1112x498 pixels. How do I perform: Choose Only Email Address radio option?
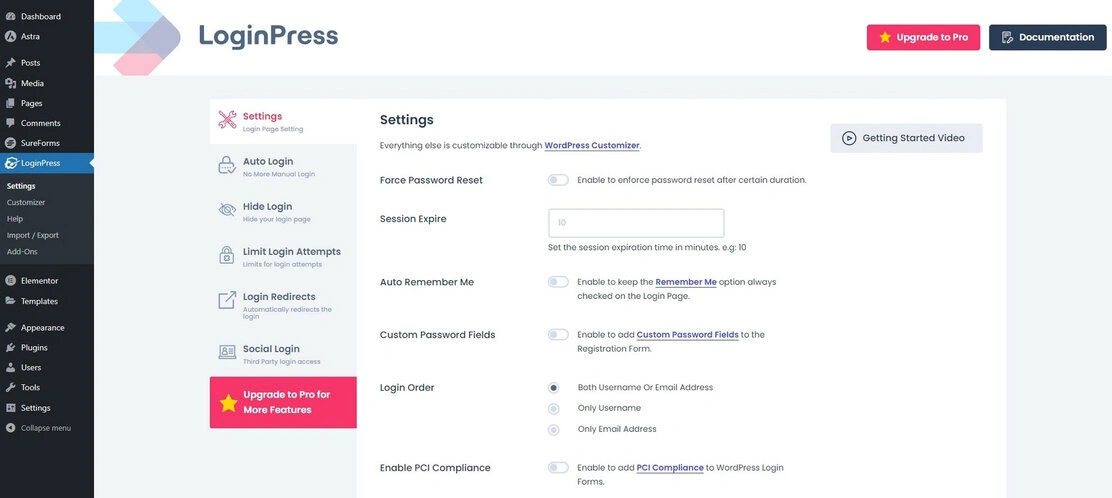[554, 429]
